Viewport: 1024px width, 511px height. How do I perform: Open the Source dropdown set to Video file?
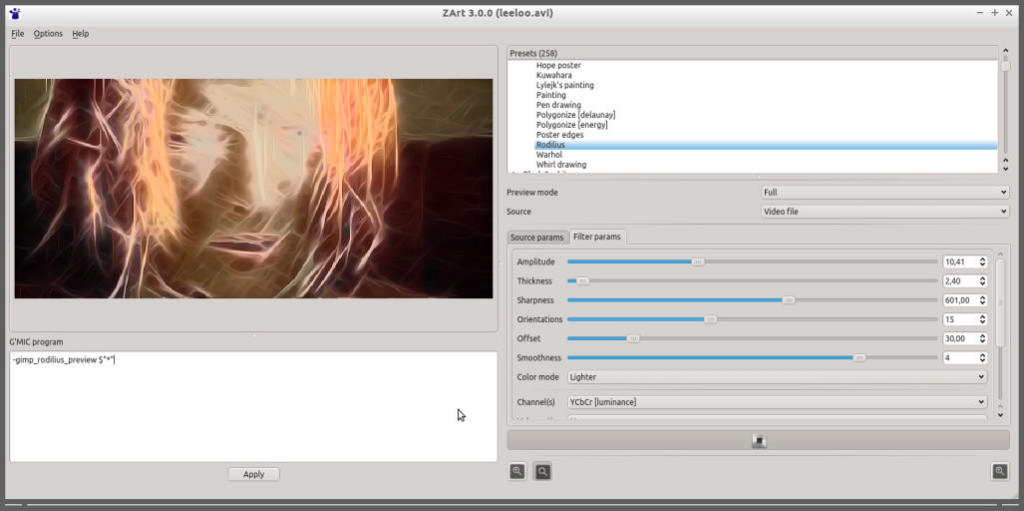885,212
